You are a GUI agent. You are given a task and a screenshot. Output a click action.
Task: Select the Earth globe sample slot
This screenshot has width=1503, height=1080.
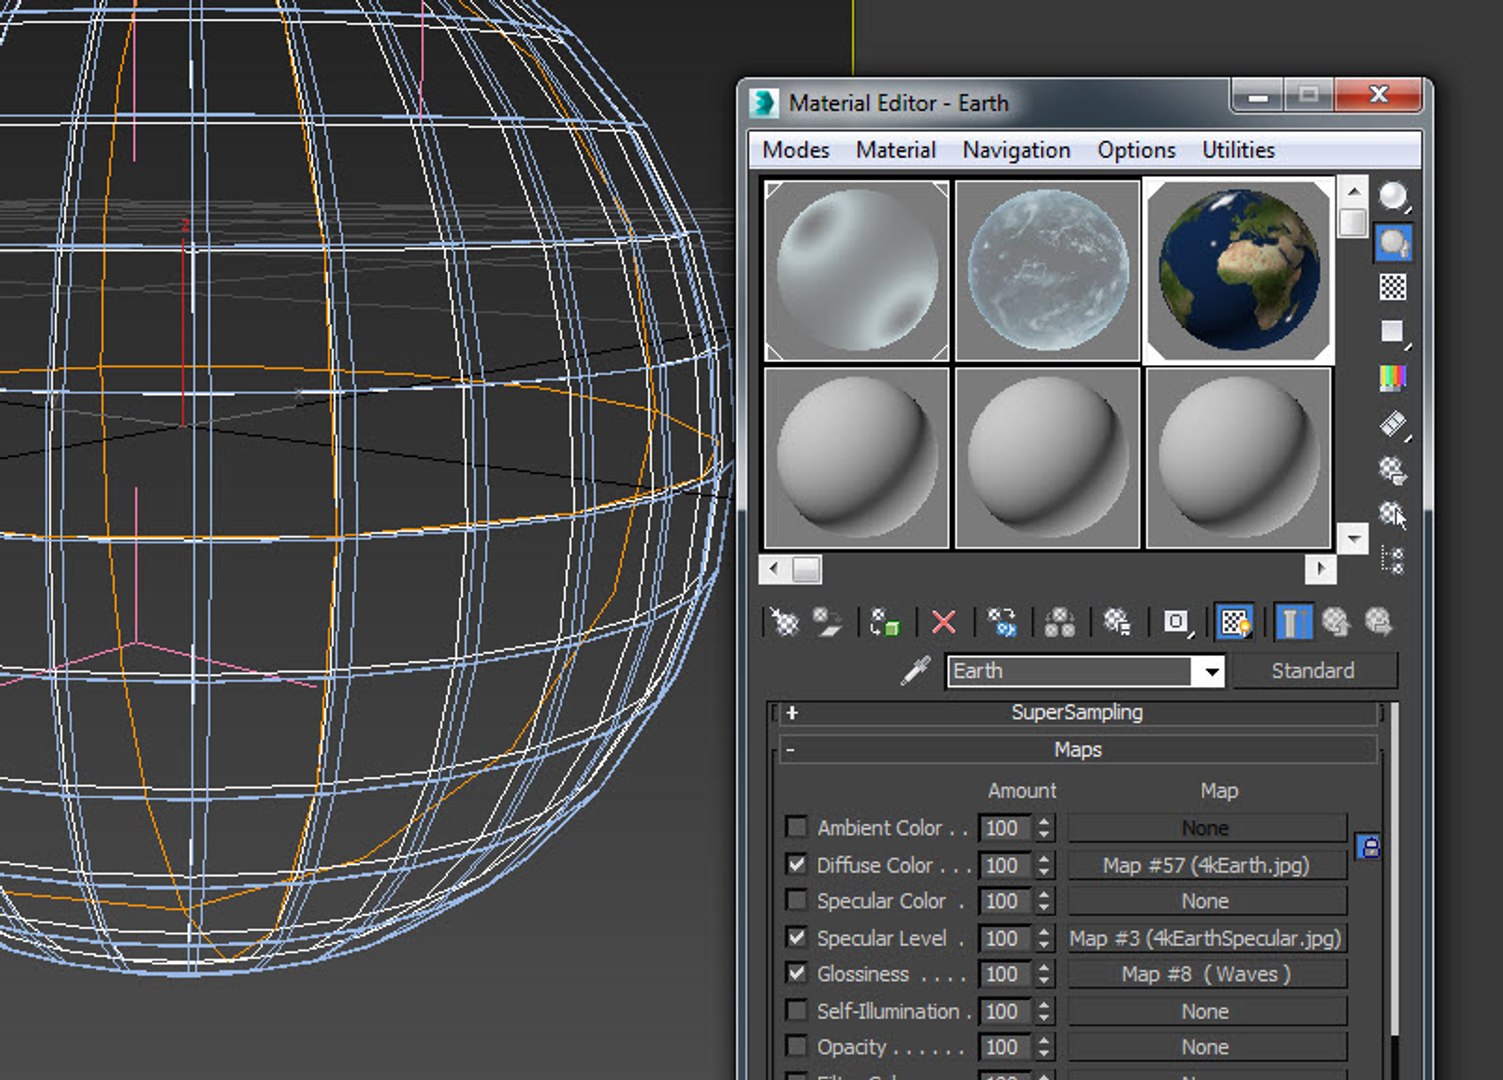[1238, 270]
